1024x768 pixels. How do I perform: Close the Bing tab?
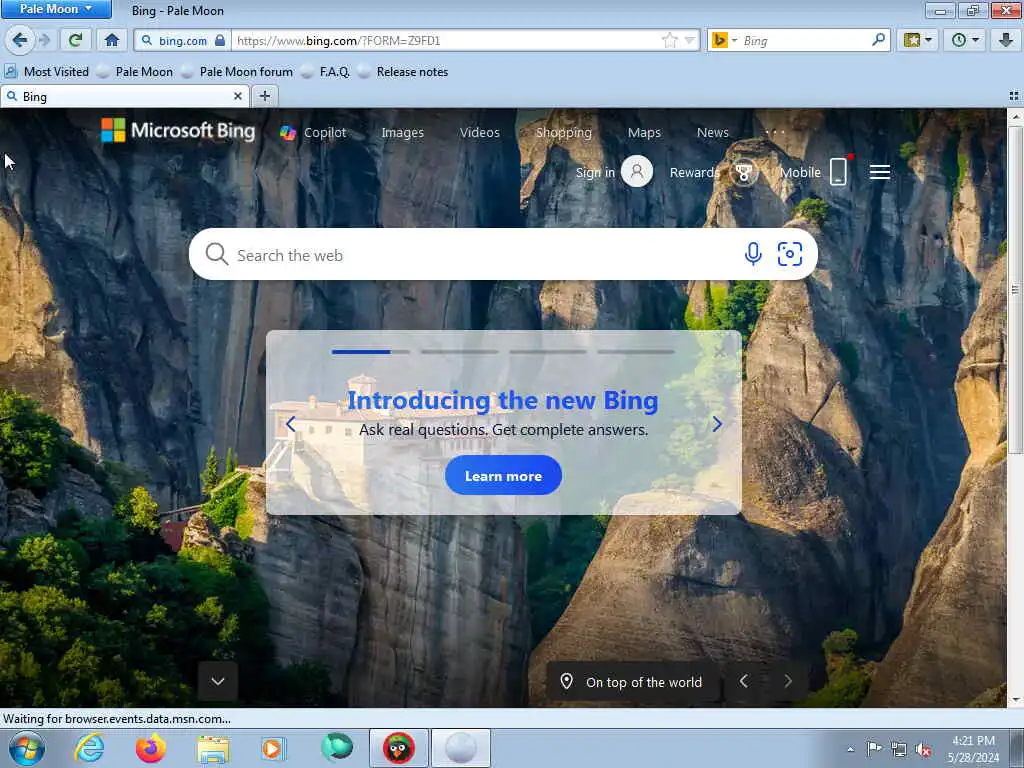pos(238,97)
